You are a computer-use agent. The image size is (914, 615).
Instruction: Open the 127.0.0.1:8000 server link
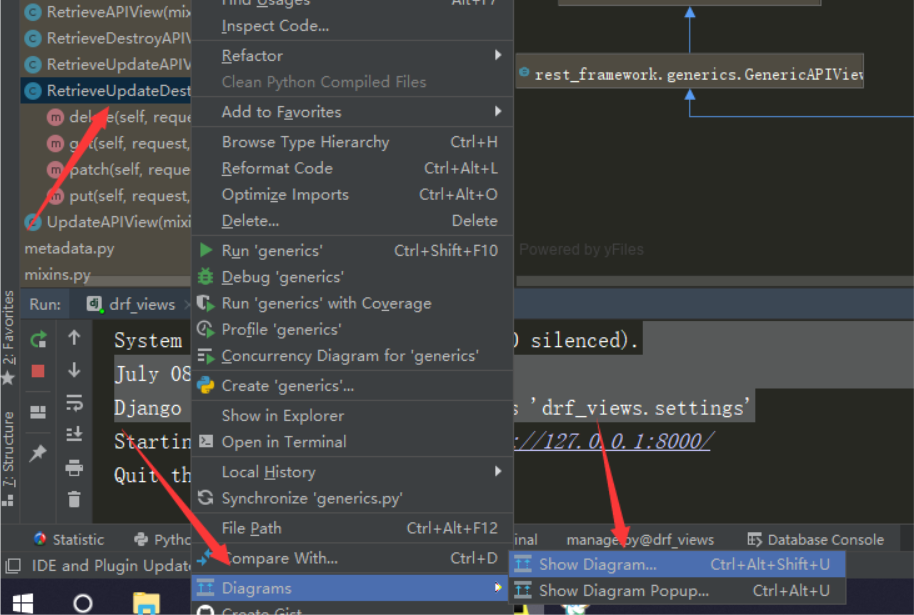click(612, 441)
